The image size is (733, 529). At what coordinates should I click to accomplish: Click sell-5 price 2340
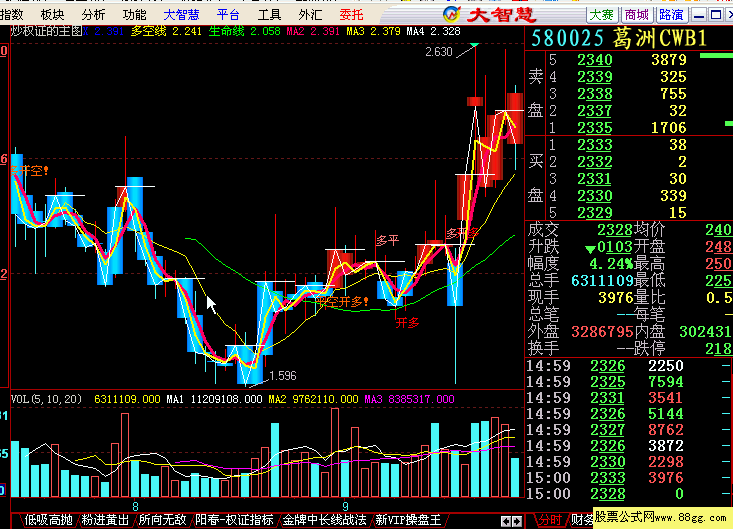click(595, 60)
